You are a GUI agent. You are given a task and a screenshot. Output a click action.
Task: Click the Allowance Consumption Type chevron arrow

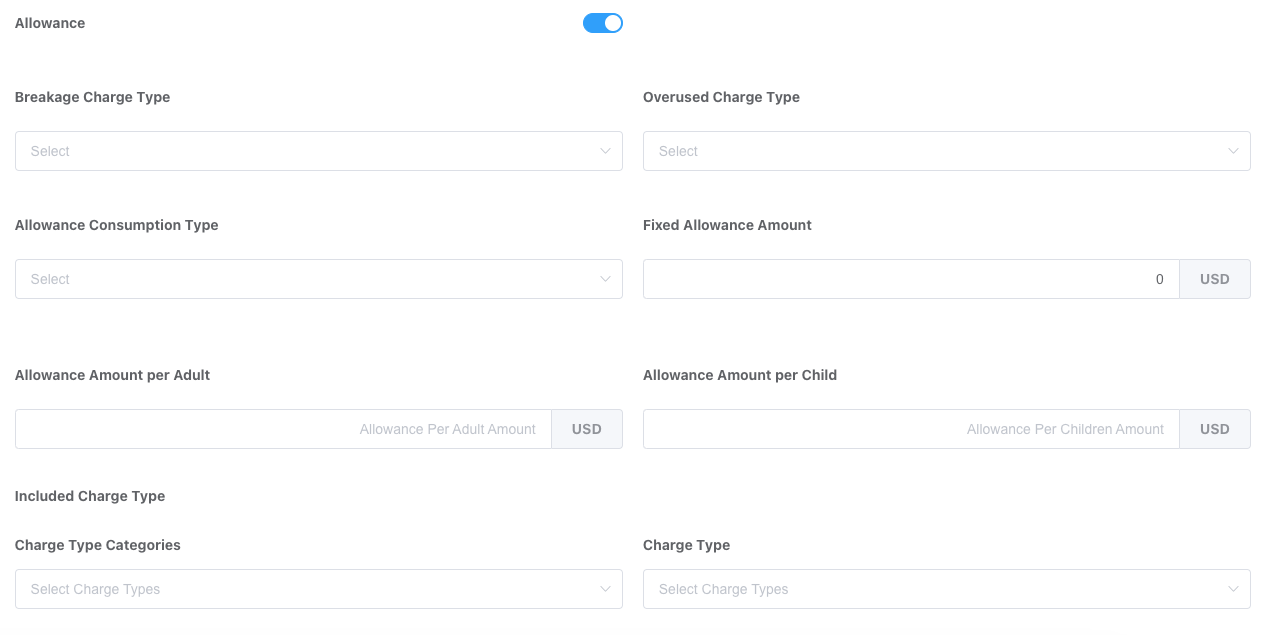tap(605, 279)
